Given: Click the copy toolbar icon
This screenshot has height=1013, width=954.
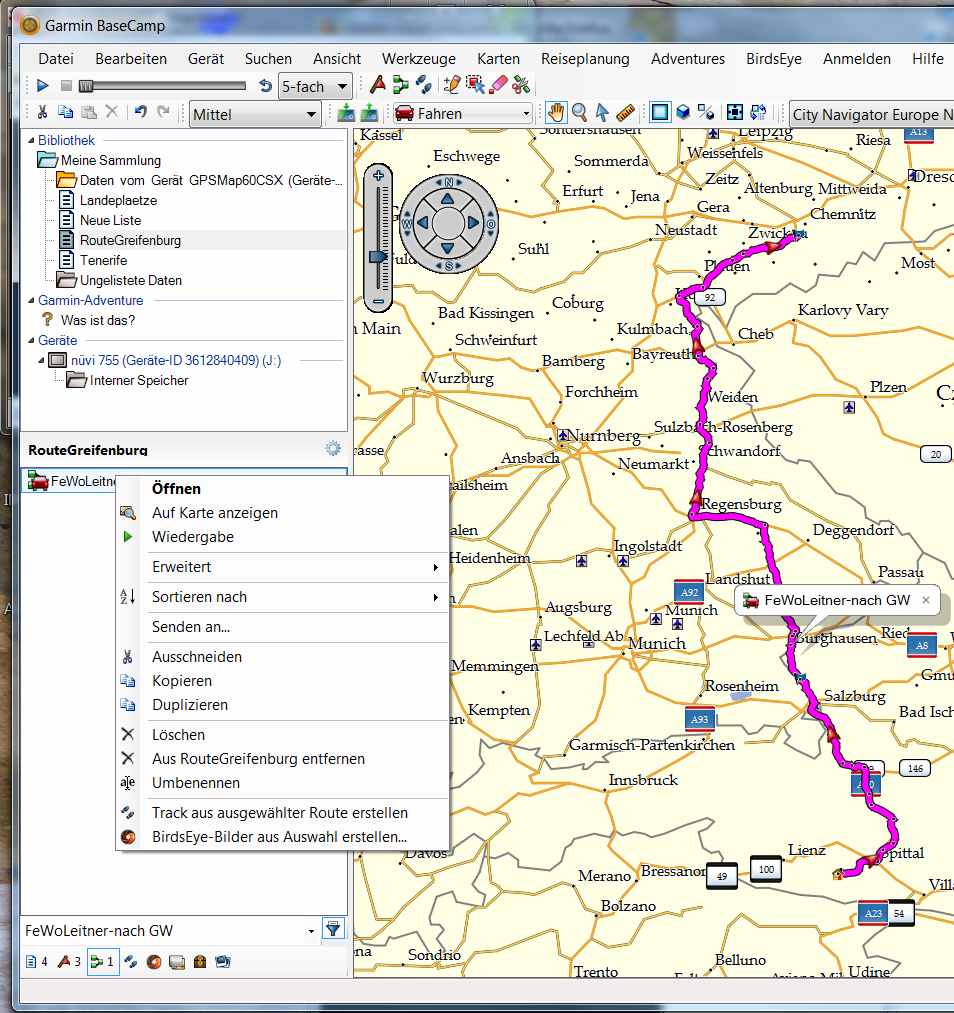Looking at the screenshot, I should [65, 112].
